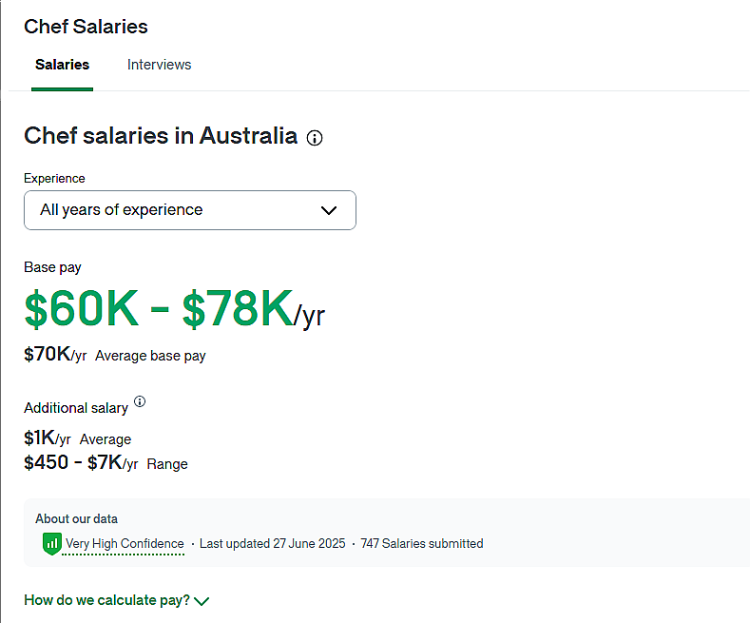Click the 747 Salaries submitted text
The height and width of the screenshot is (623, 750).
(422, 544)
